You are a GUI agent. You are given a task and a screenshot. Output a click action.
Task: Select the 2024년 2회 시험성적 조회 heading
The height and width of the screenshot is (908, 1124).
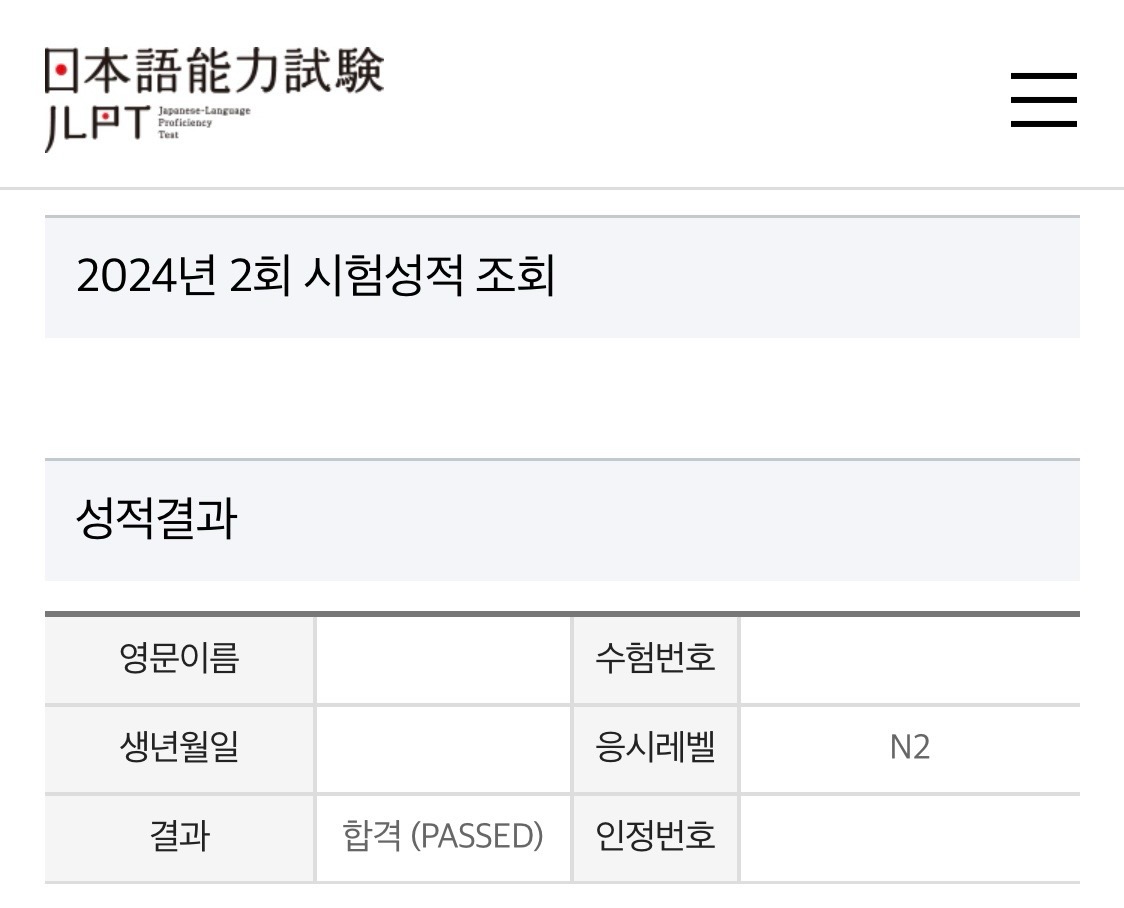[315, 277]
